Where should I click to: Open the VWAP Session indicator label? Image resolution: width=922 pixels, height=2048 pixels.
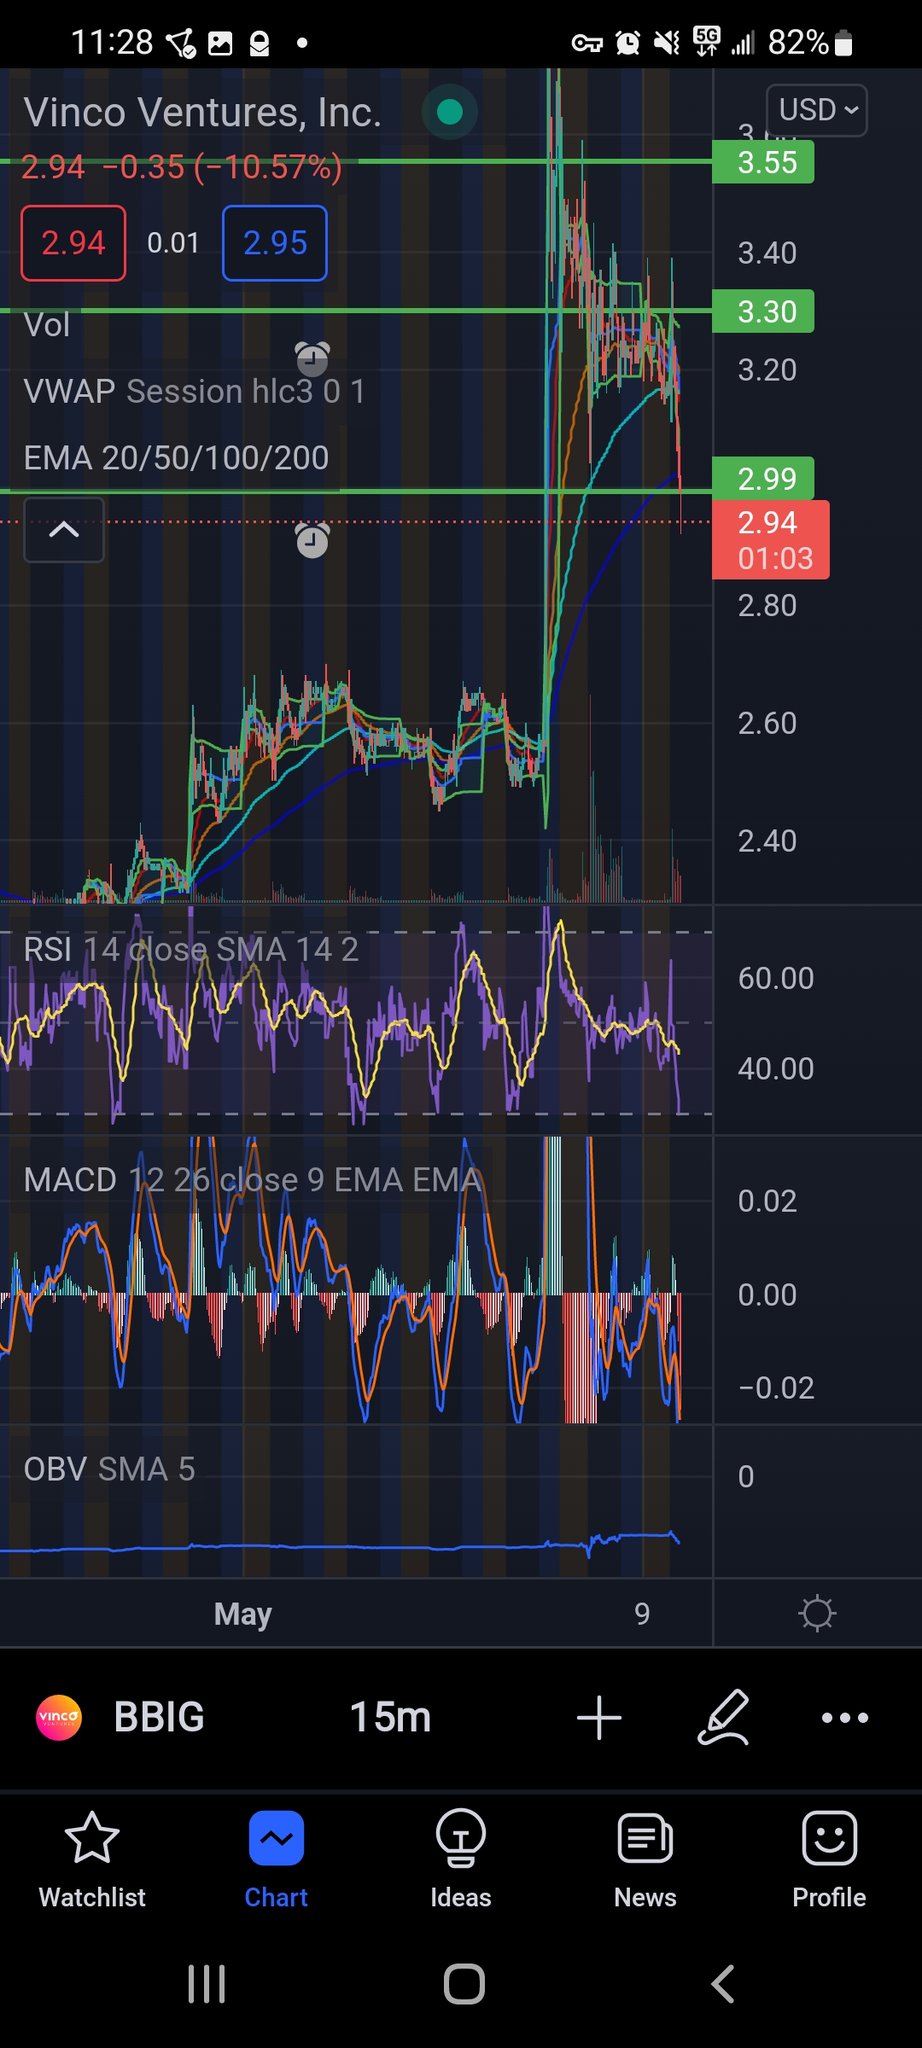click(194, 391)
